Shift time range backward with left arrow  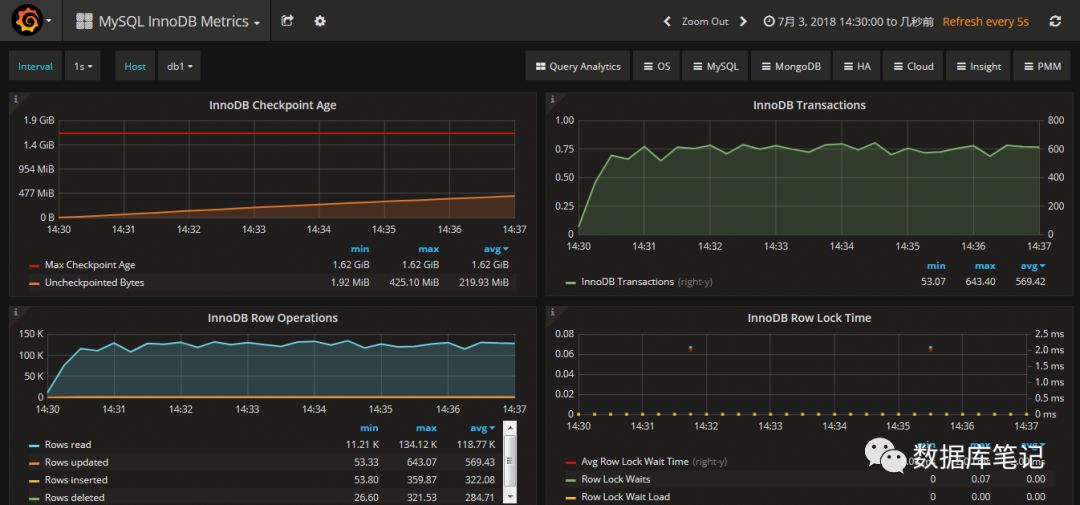click(x=667, y=21)
